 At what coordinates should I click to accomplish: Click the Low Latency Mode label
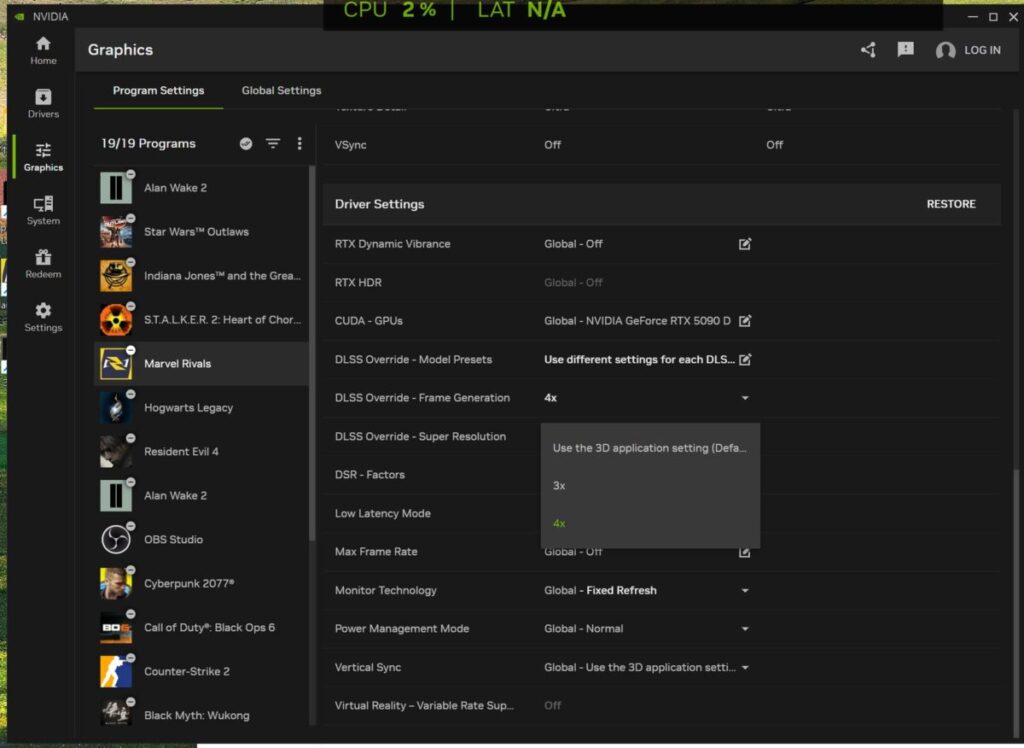[383, 513]
